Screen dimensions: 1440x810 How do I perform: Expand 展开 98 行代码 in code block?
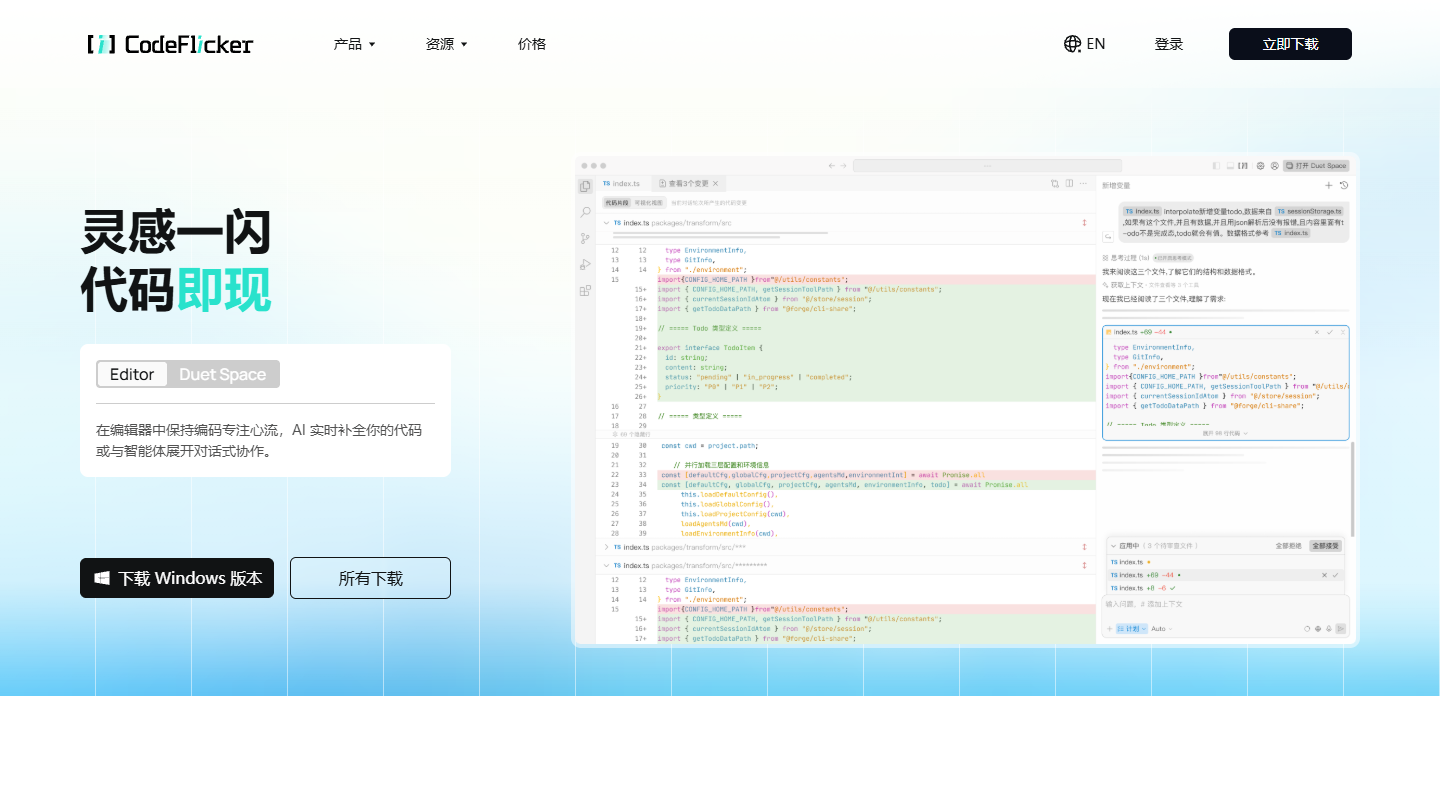click(1225, 434)
